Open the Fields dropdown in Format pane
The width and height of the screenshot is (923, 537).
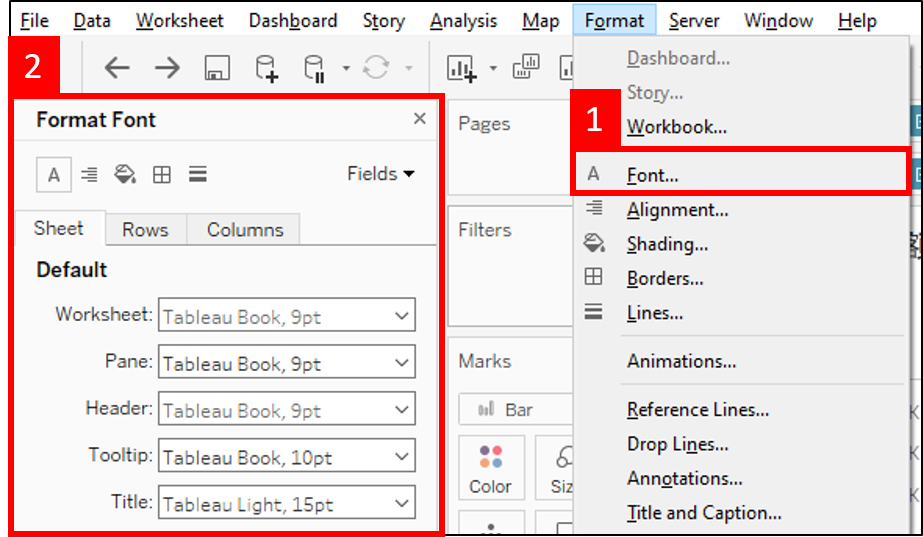[381, 174]
